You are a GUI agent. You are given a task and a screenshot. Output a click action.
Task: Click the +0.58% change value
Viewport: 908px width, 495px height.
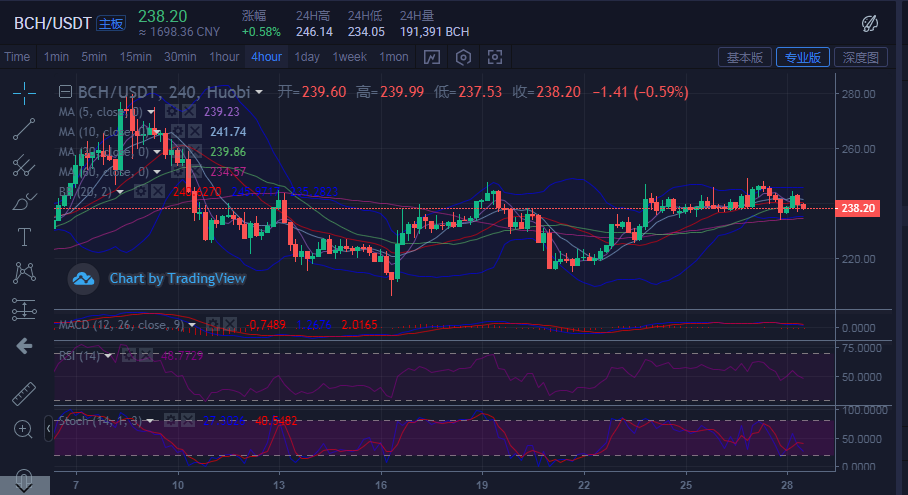click(261, 32)
